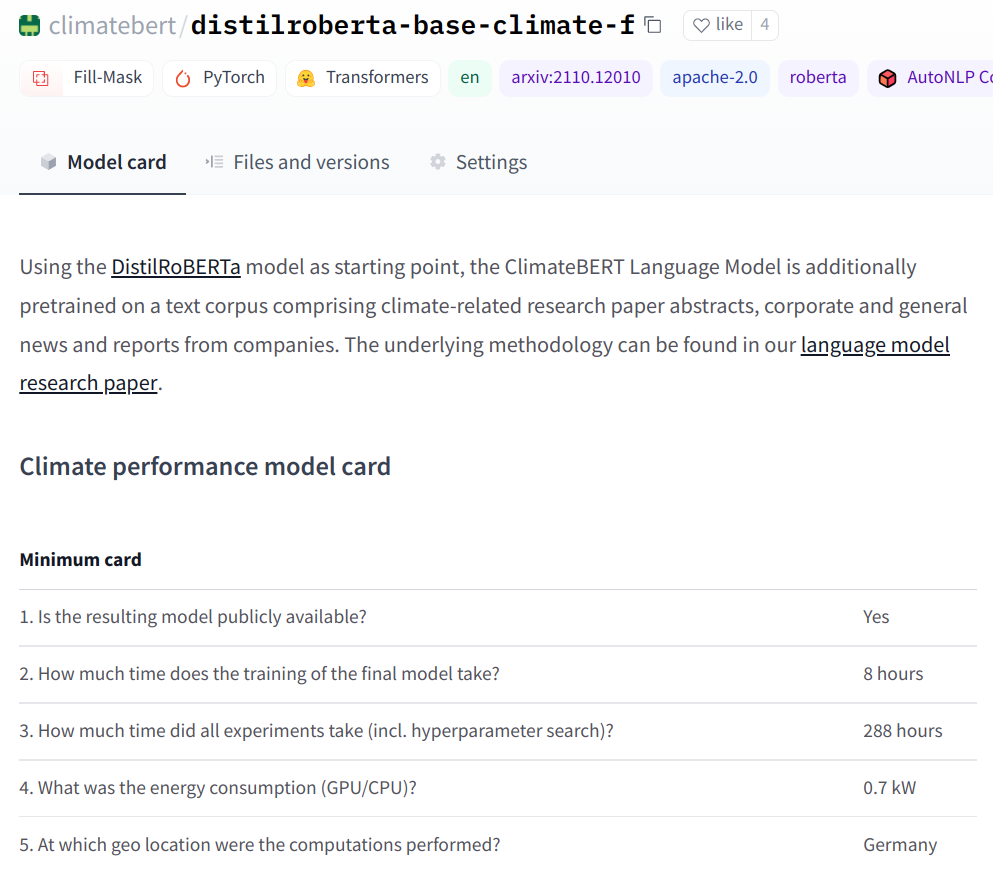The height and width of the screenshot is (896, 993).
Task: Click the en language tag
Action: [470, 78]
